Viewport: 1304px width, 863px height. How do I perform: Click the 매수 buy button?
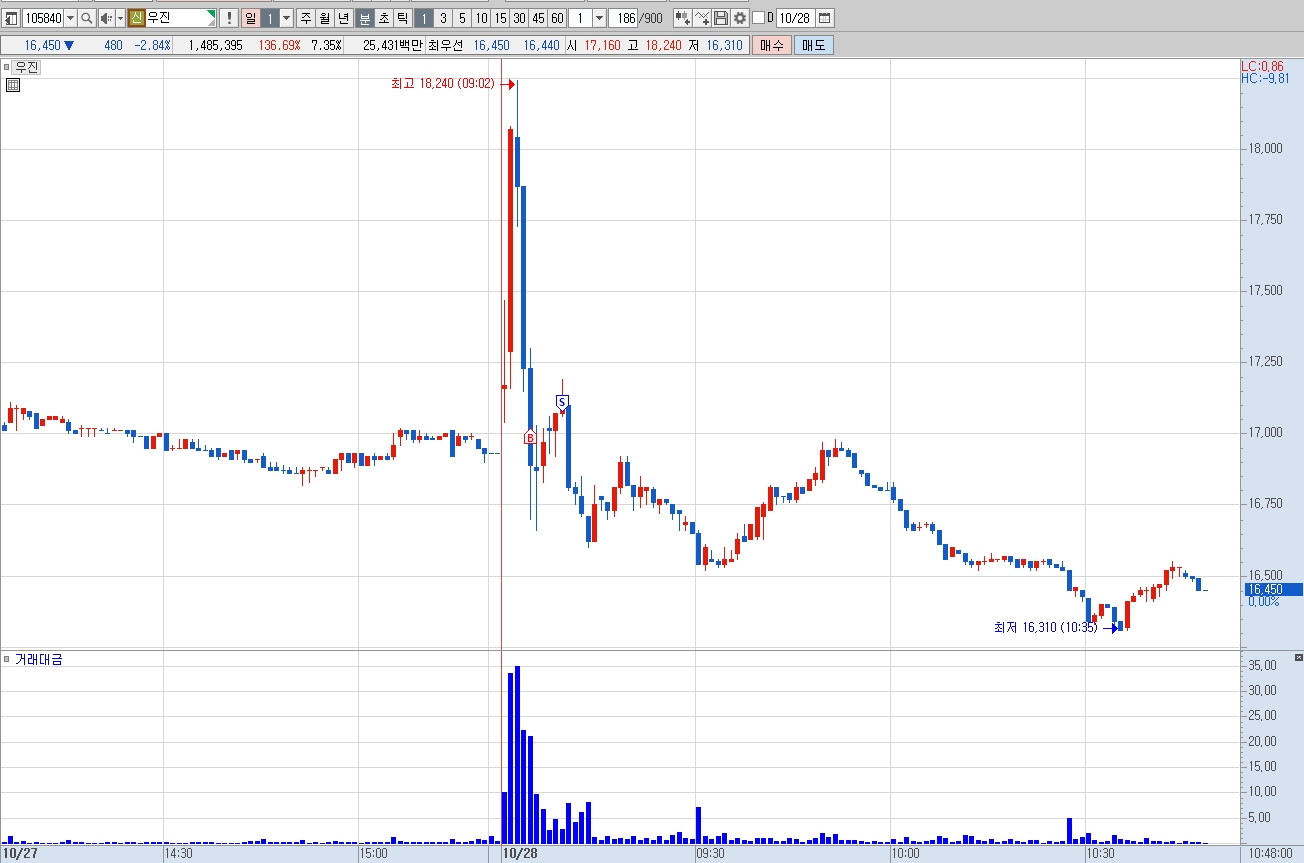[772, 45]
